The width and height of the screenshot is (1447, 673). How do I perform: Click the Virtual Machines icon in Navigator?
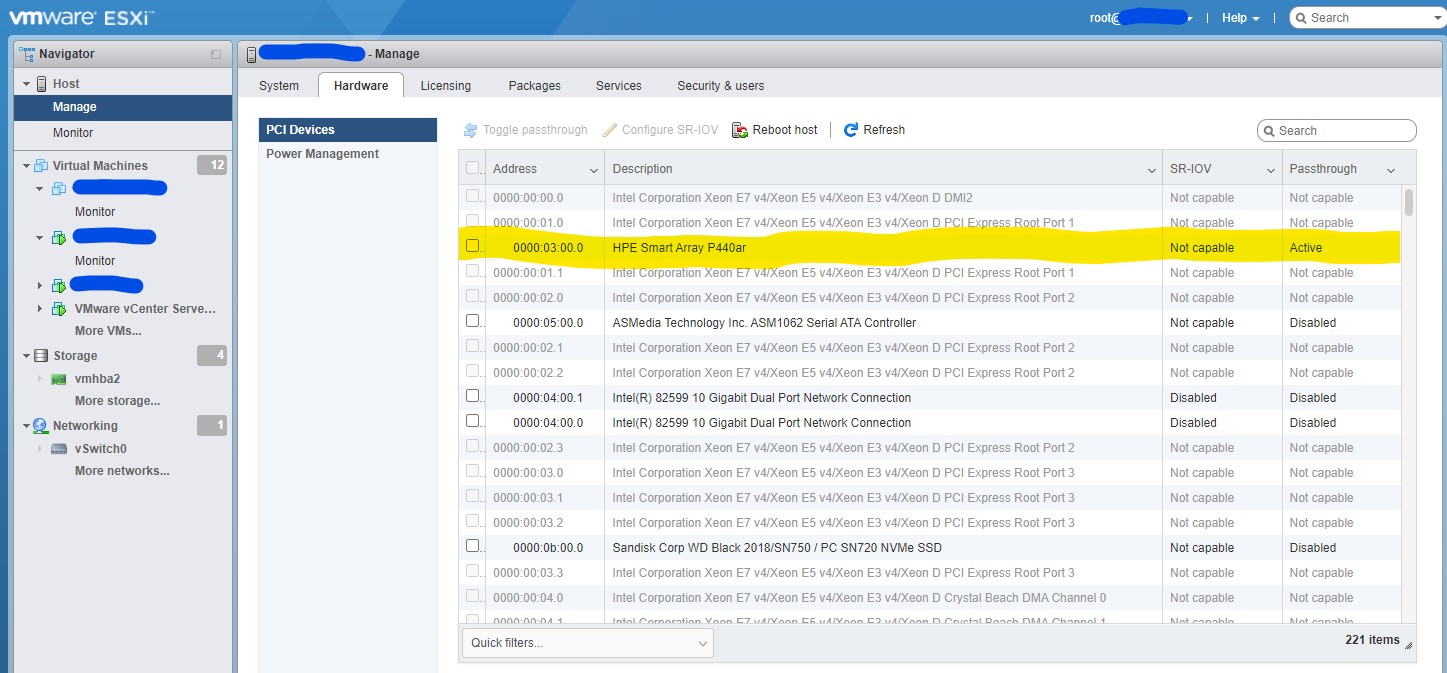41,166
